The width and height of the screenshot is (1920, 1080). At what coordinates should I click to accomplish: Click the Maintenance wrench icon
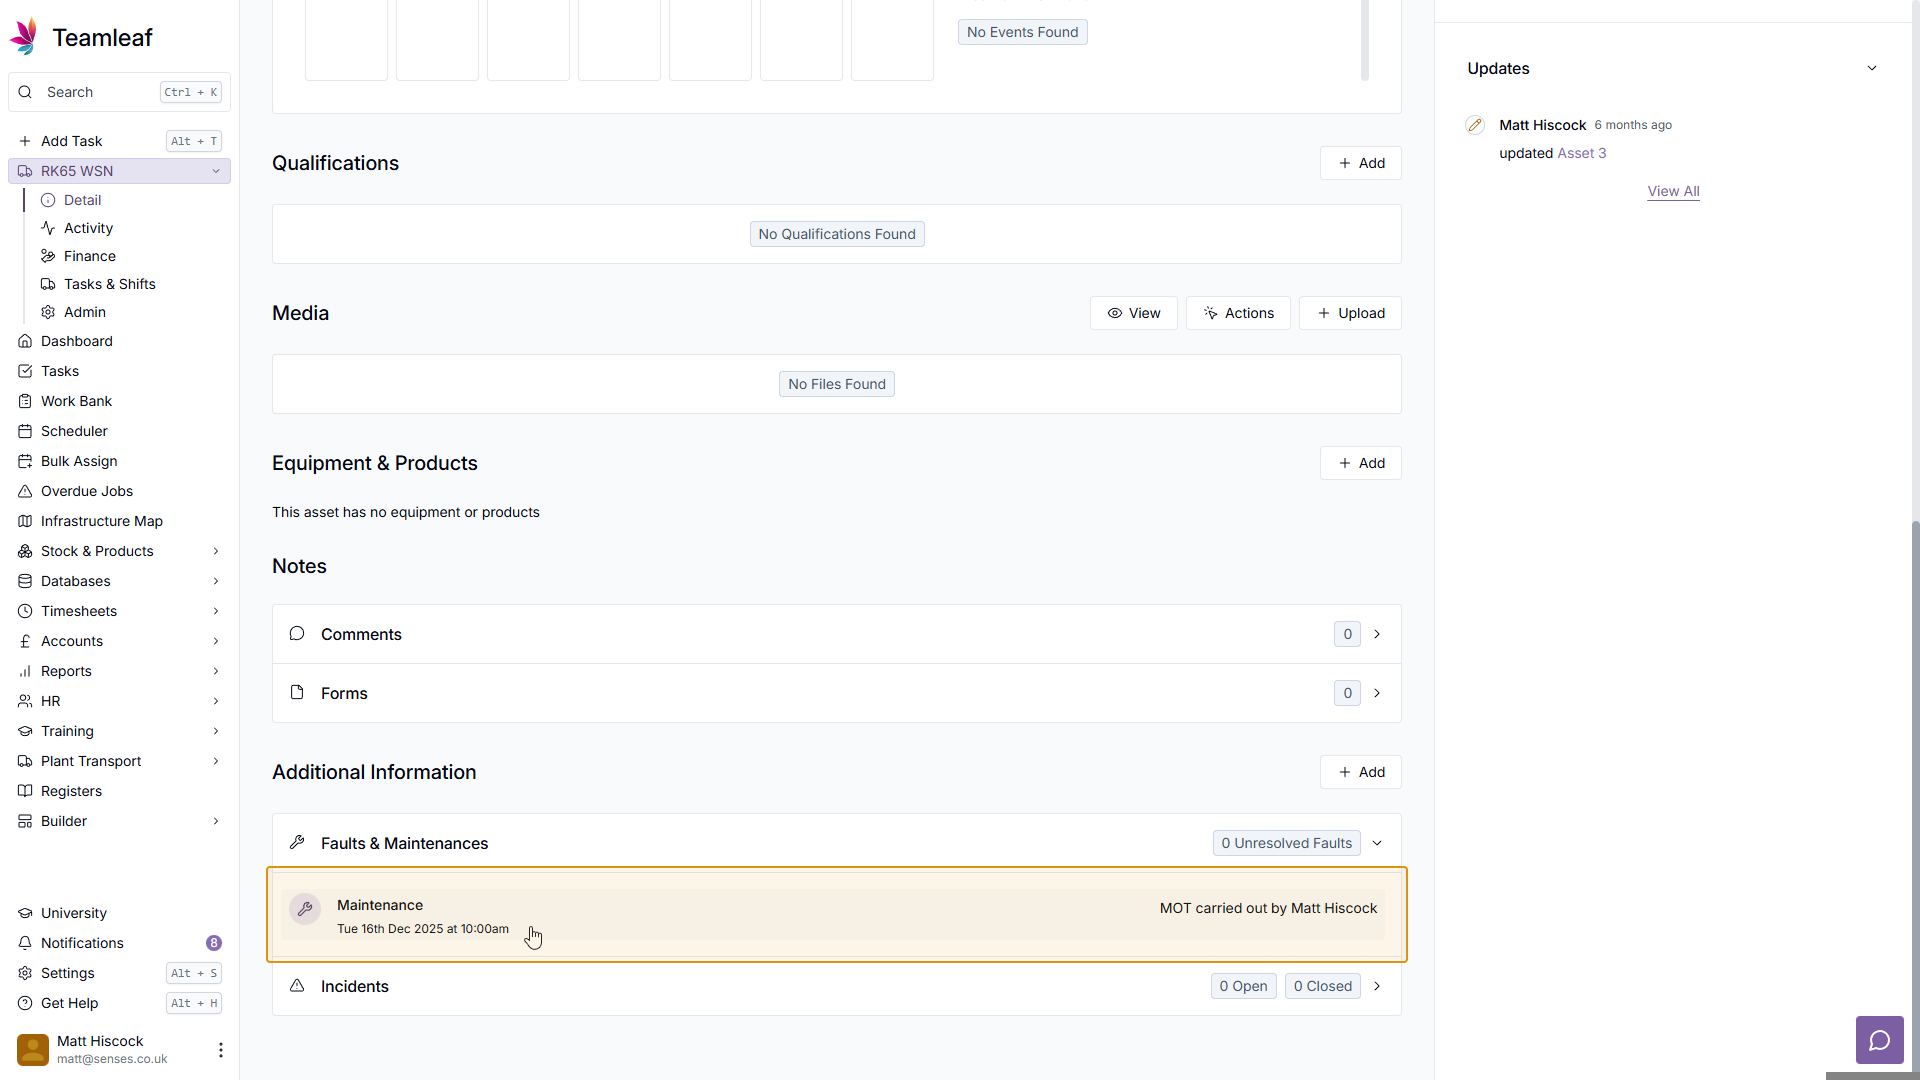click(x=305, y=908)
